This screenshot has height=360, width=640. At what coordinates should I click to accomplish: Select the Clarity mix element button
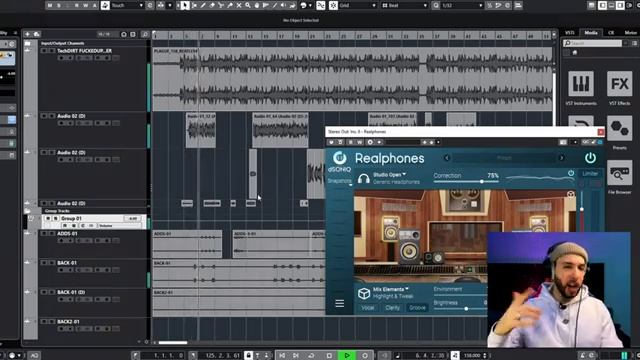[392, 308]
